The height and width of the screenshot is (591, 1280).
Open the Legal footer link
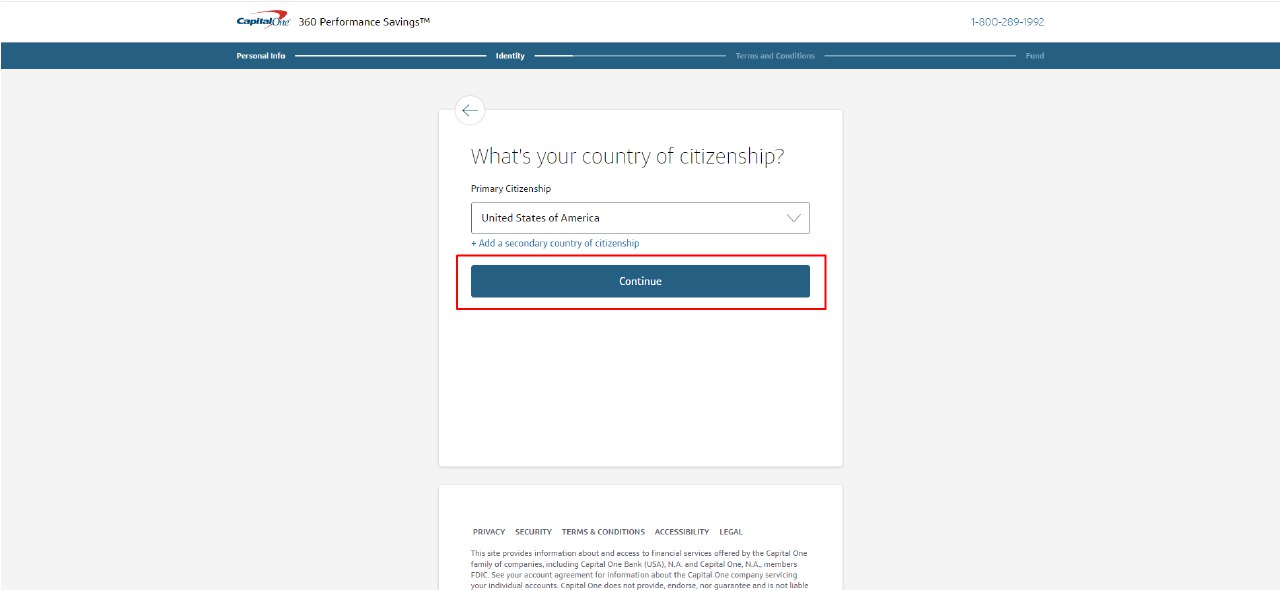pyautogui.click(x=731, y=532)
